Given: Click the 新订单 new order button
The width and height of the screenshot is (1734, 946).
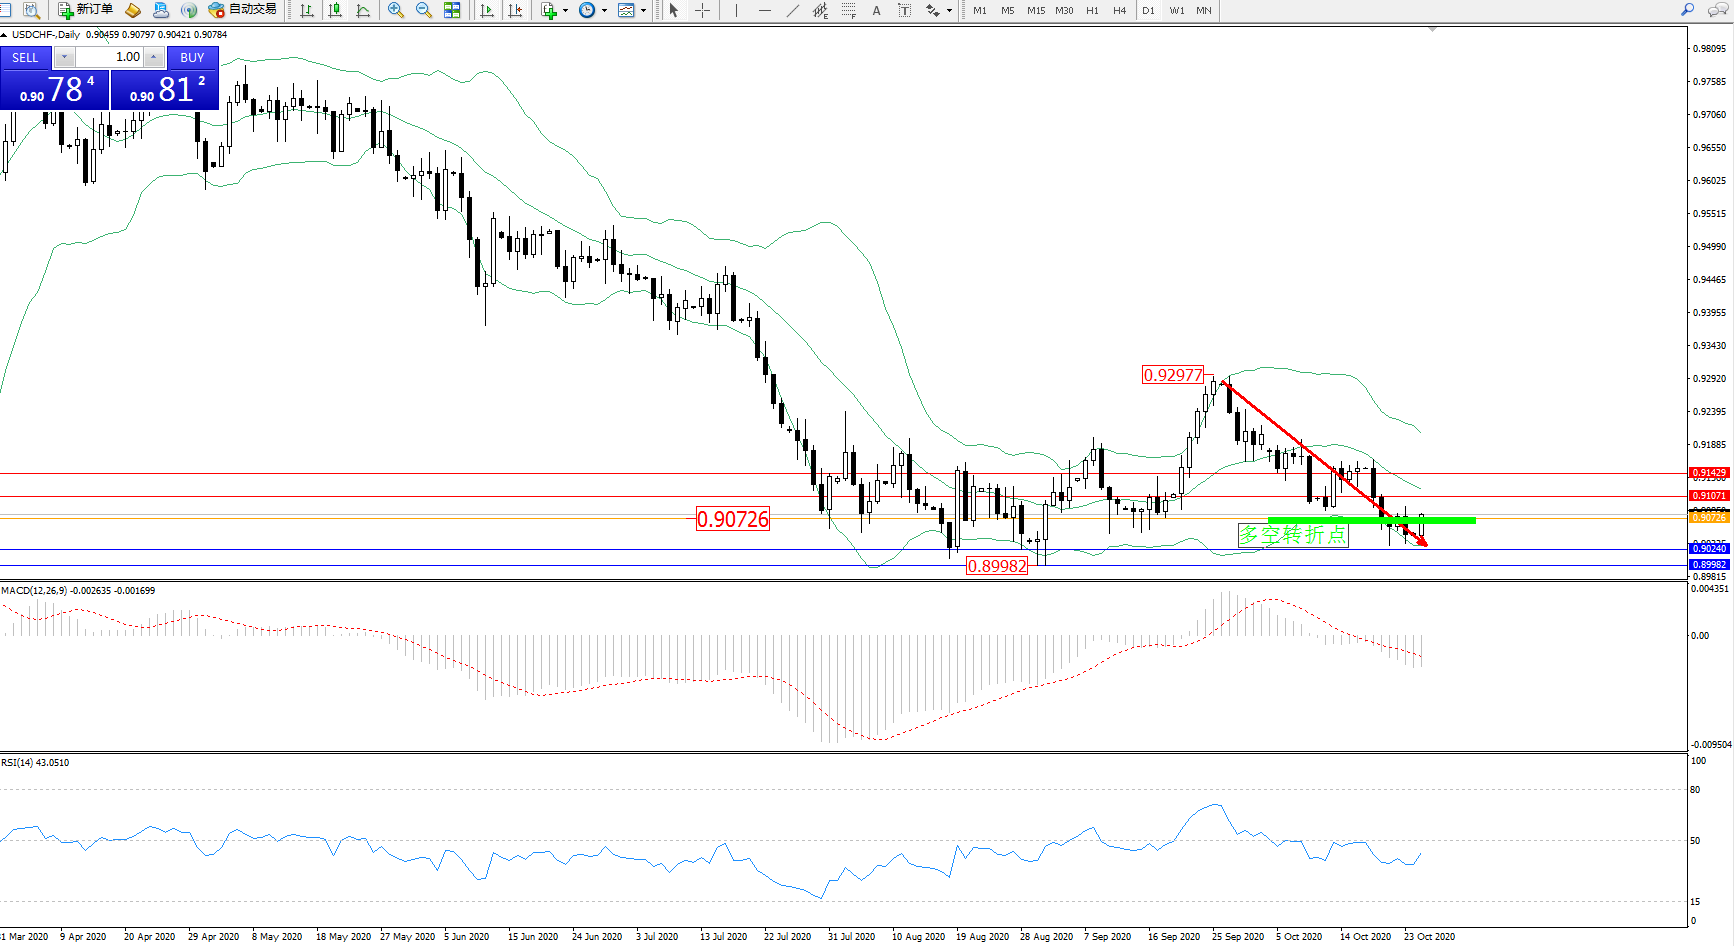Looking at the screenshot, I should [x=85, y=10].
